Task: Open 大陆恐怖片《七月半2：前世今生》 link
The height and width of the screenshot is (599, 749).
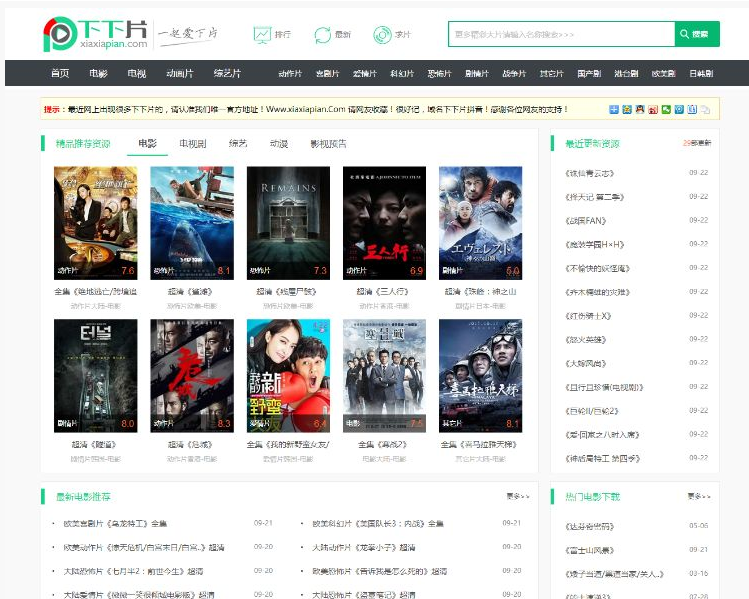Action: (133, 571)
